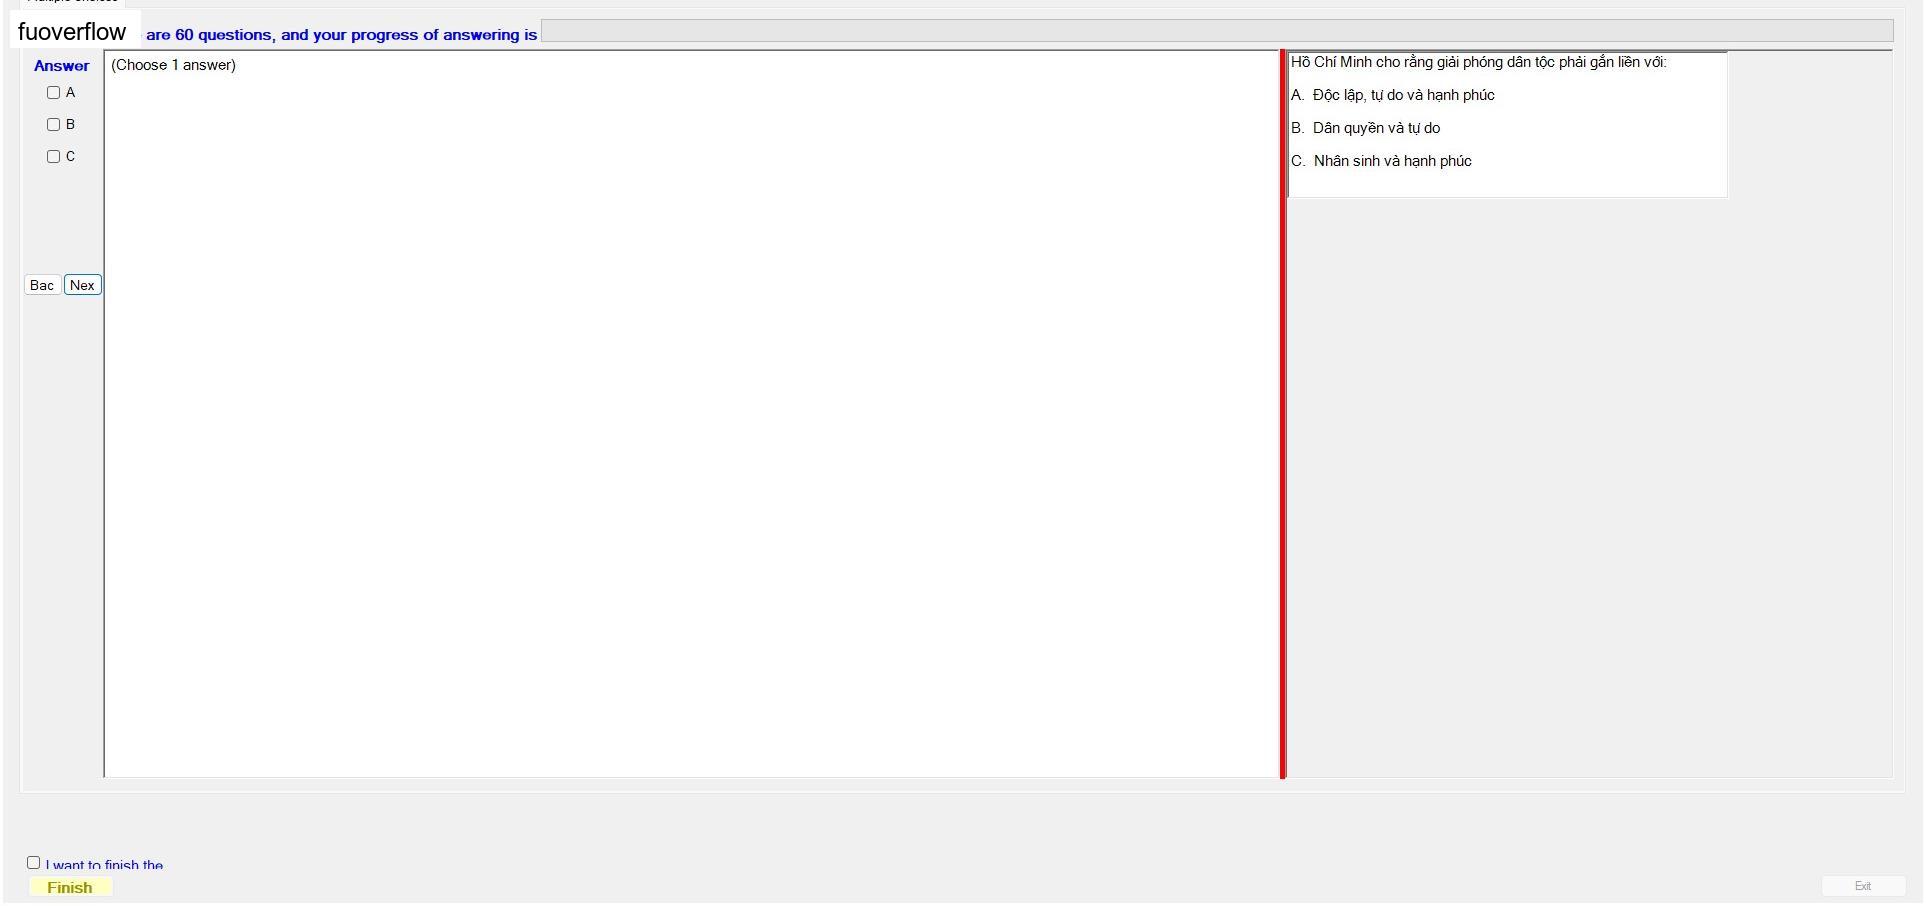The image size is (1926, 906).
Task: Click the question text about Hồ Chí Minh
Action: point(1479,63)
